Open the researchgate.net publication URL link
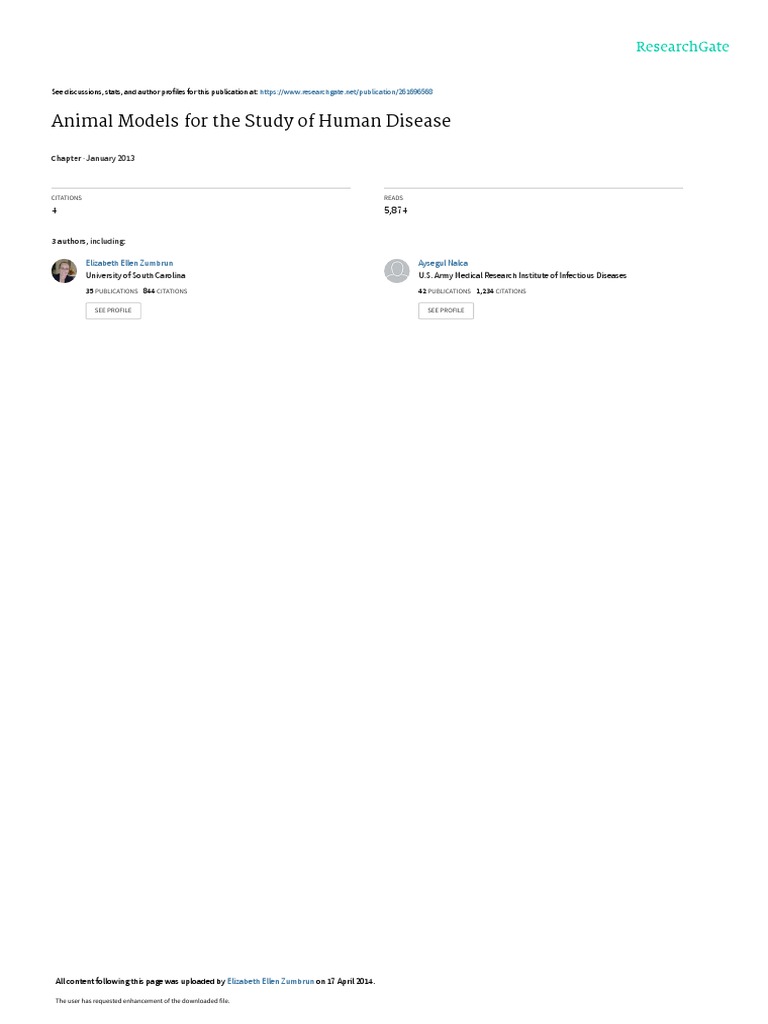This screenshot has height=1024, width=768. (x=346, y=92)
